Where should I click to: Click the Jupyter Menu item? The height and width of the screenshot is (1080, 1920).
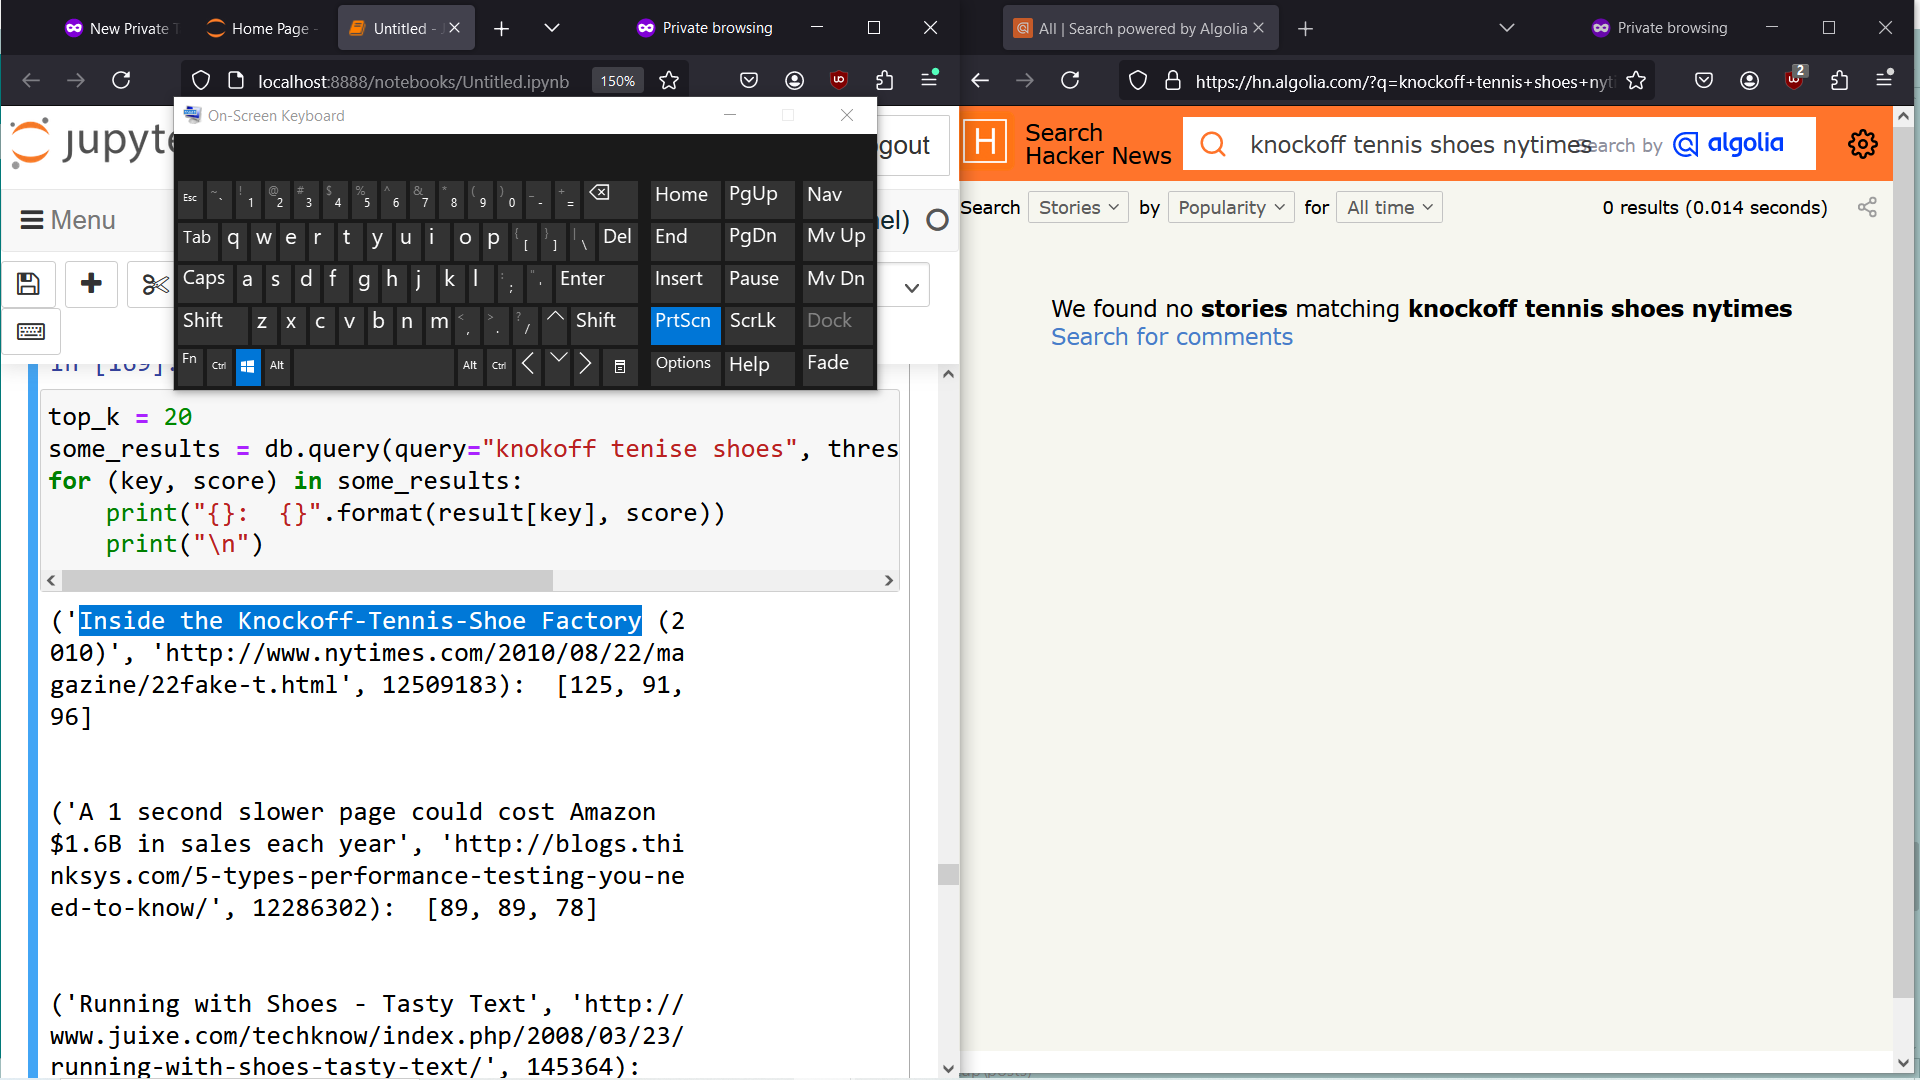[83, 220]
